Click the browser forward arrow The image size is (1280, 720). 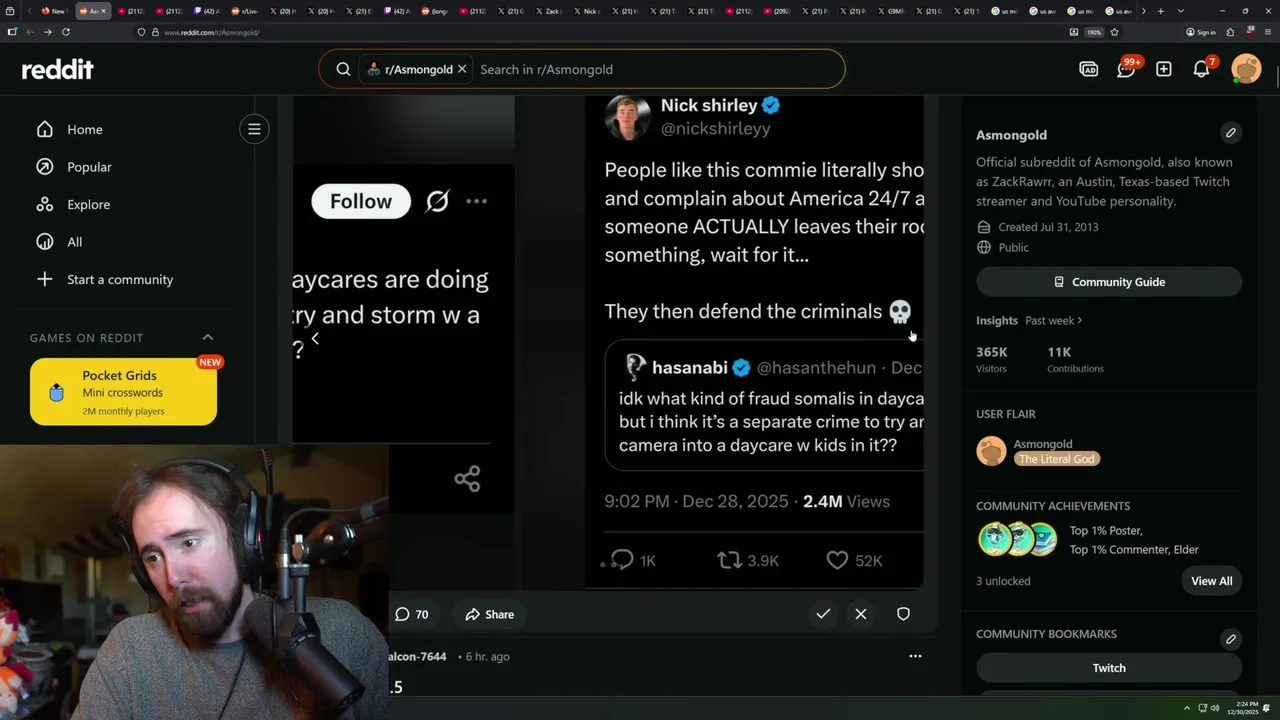click(47, 32)
